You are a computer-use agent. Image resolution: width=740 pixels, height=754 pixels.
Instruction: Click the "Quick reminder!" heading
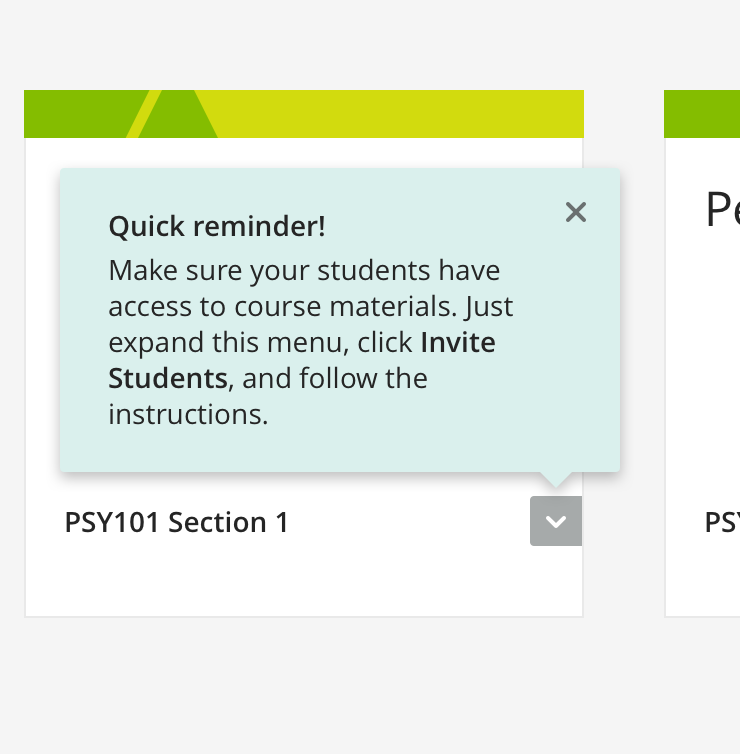coord(217,226)
